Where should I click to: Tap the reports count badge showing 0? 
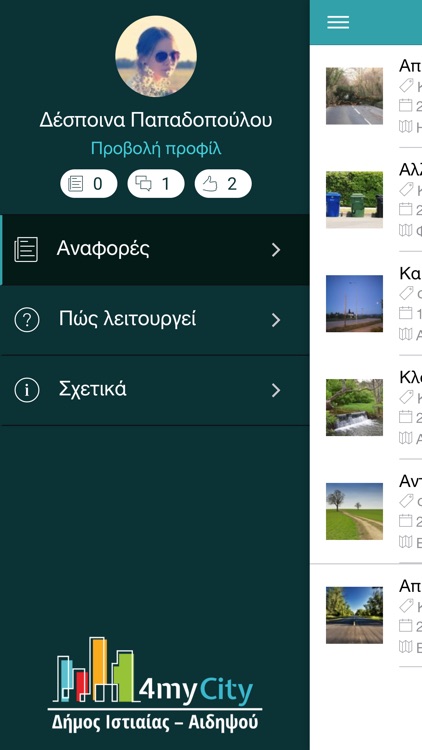click(89, 184)
